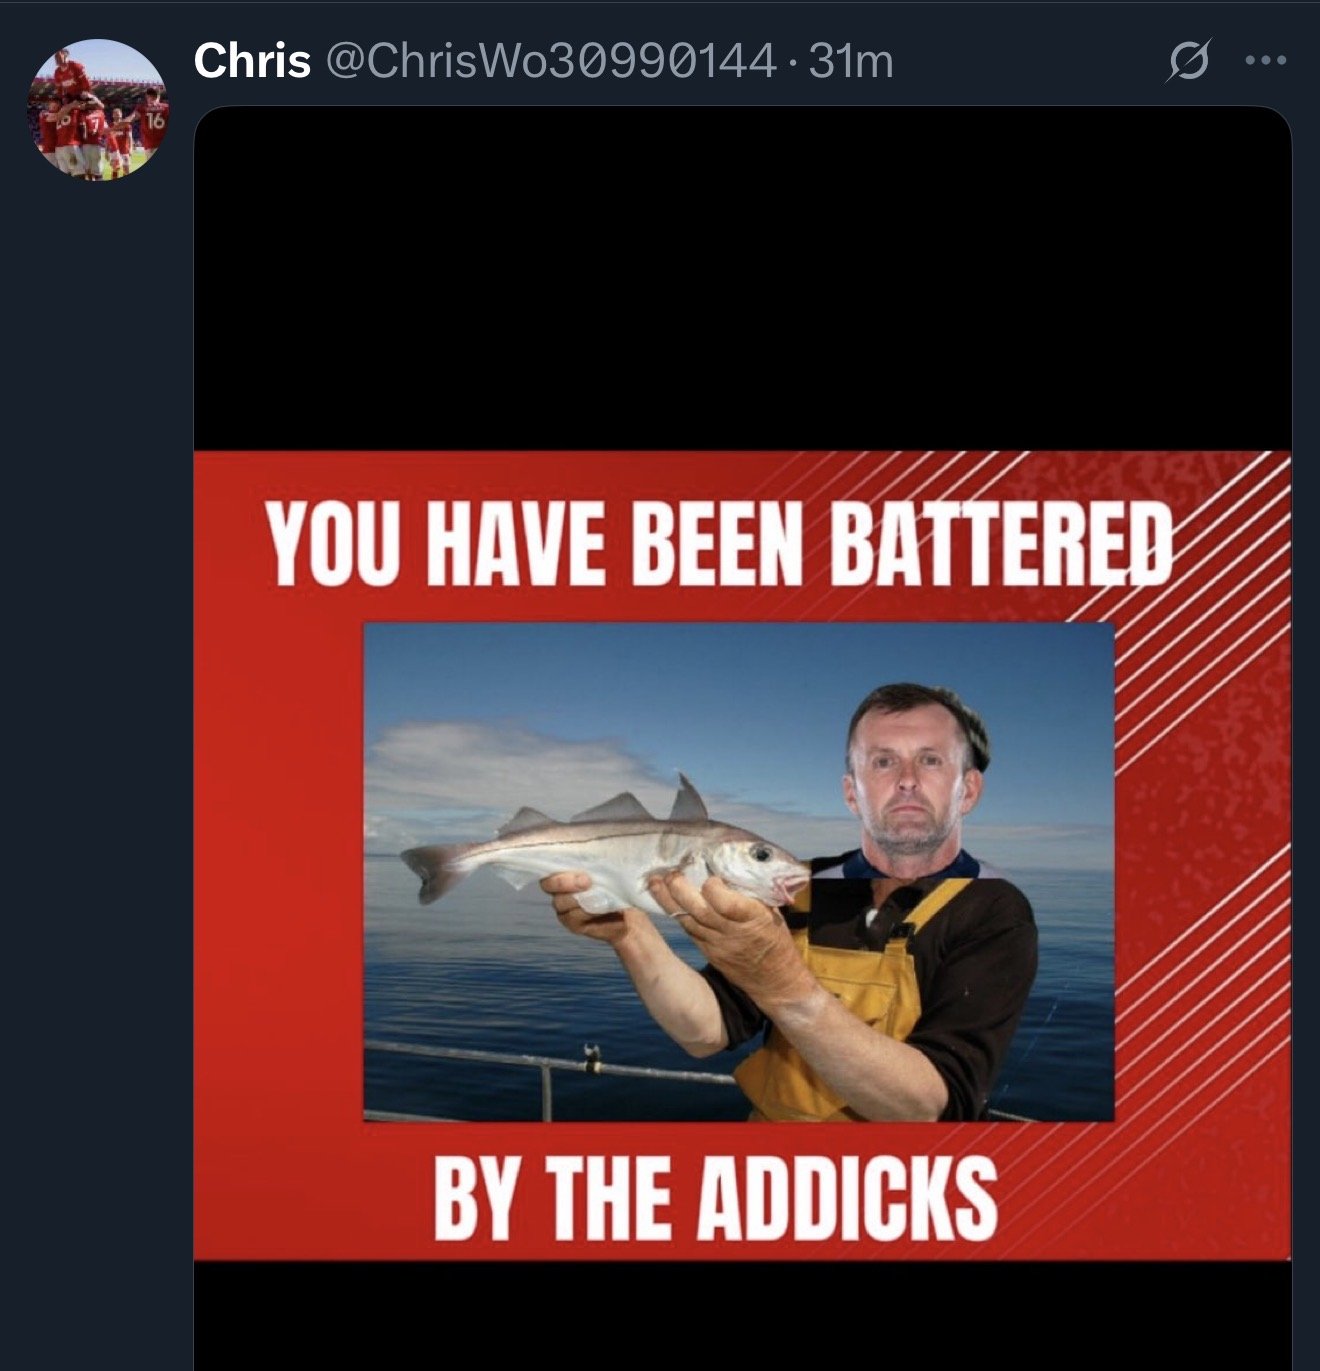Open the three-dot more options menu
The width and height of the screenshot is (1320, 1371).
tap(1266, 61)
